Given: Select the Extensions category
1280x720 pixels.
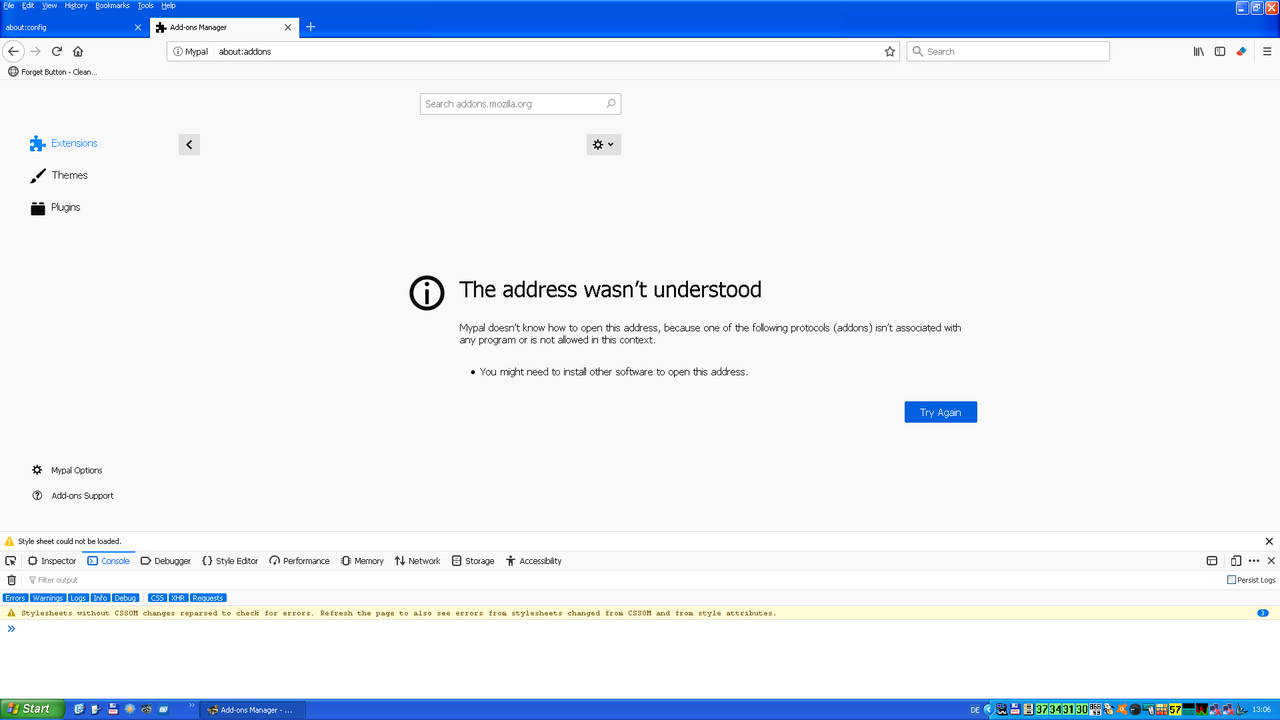Looking at the screenshot, I should [64, 143].
